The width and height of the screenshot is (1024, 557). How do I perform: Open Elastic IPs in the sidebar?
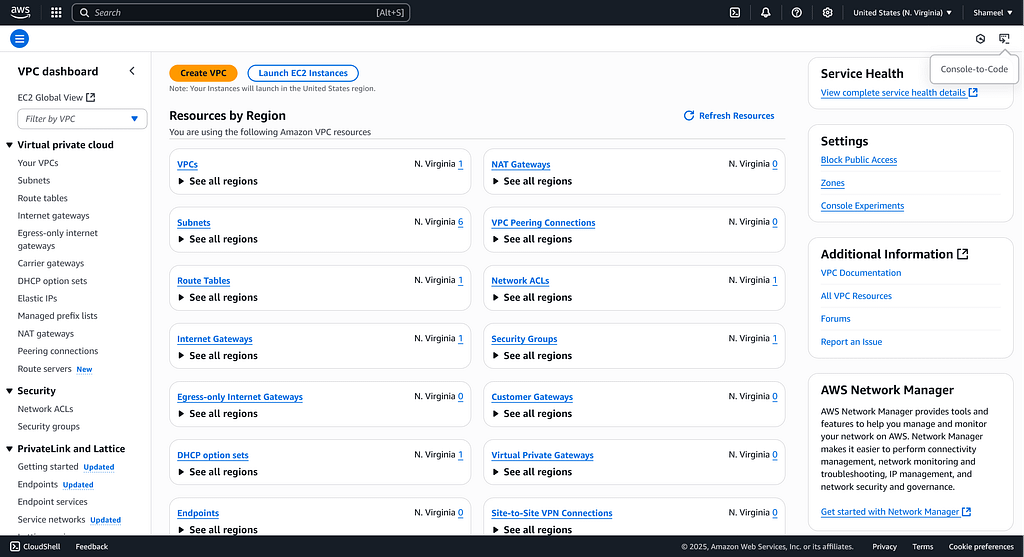tap(37, 298)
